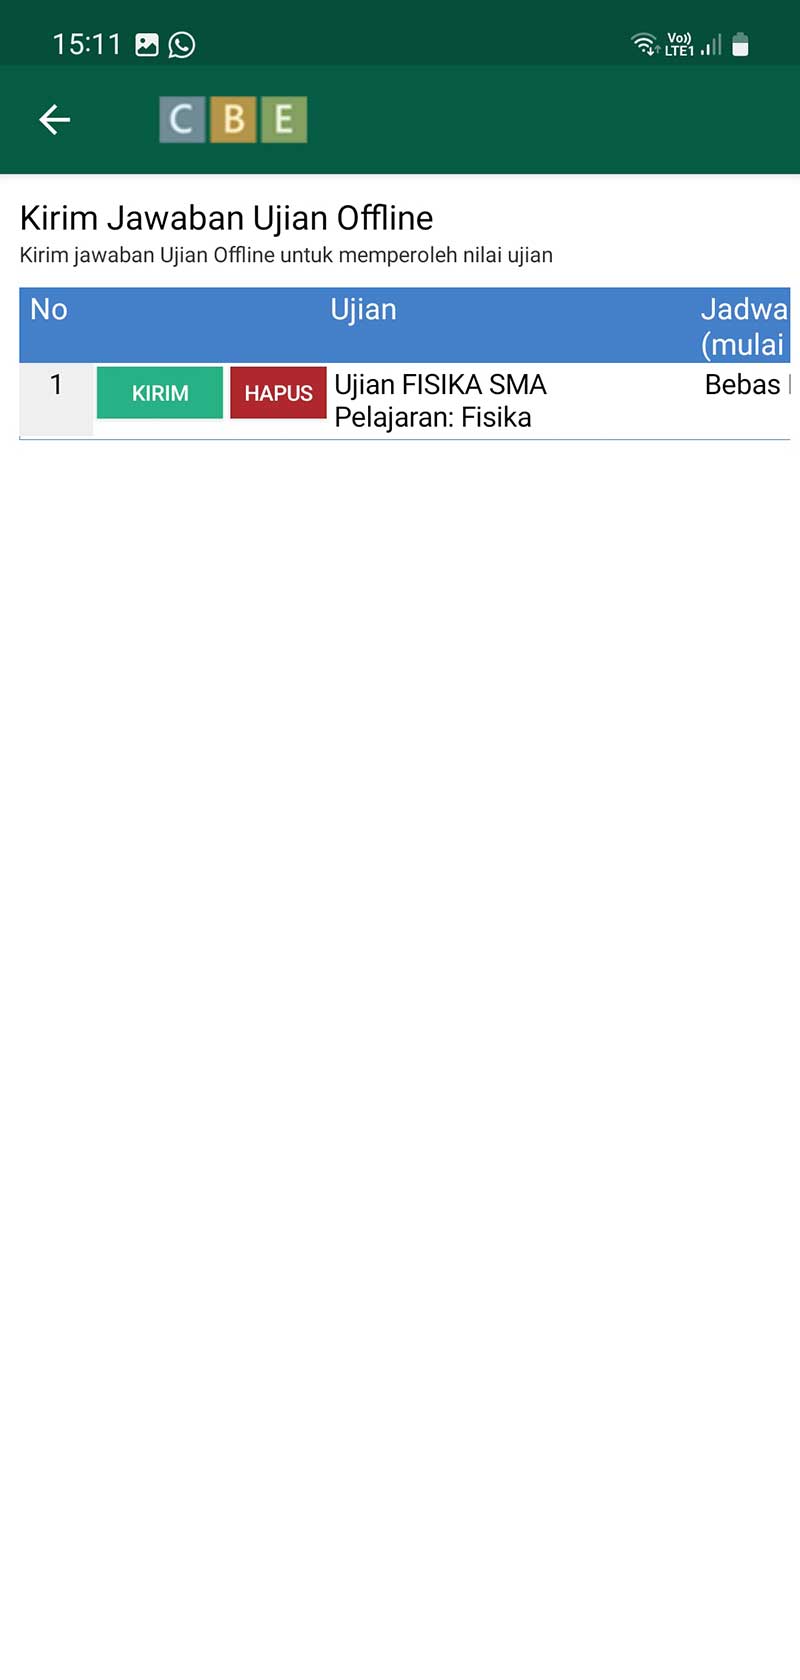Tap the signal strength icon
This screenshot has height=1680, width=800.
click(711, 45)
